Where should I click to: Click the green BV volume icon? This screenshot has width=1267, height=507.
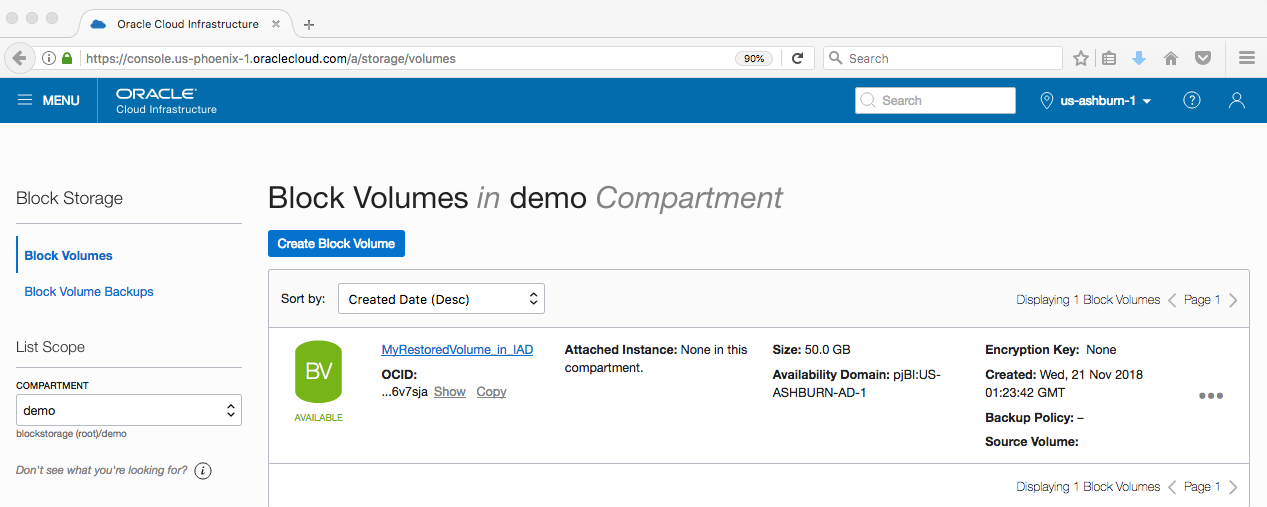(318, 373)
